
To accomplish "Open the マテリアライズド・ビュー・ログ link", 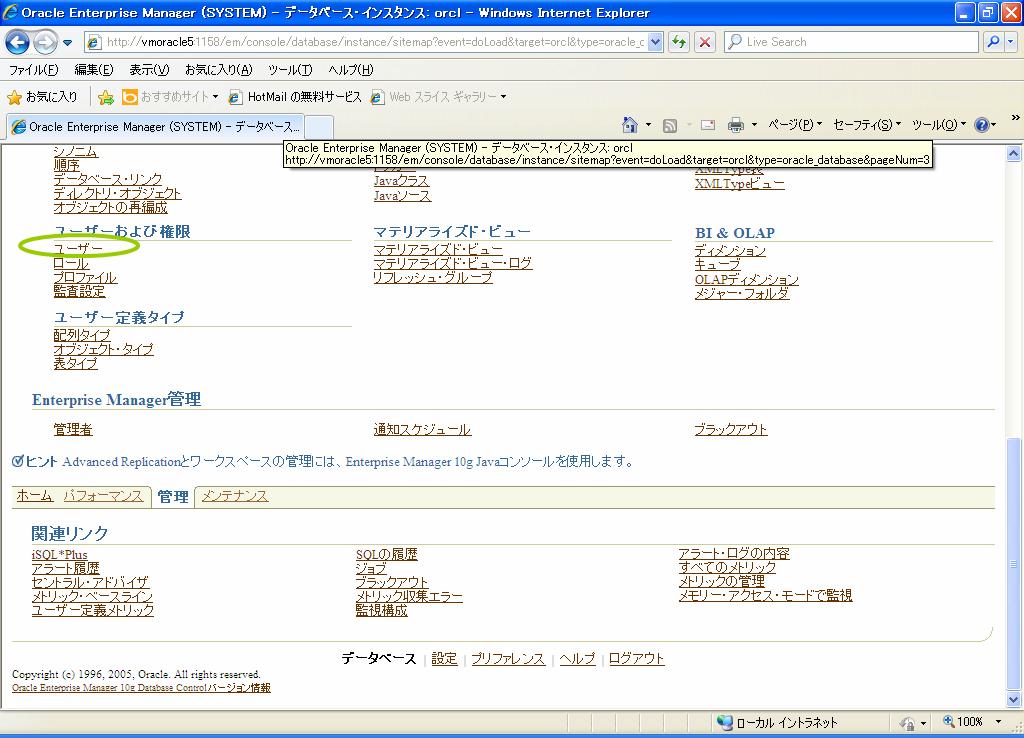I will click(x=453, y=263).
